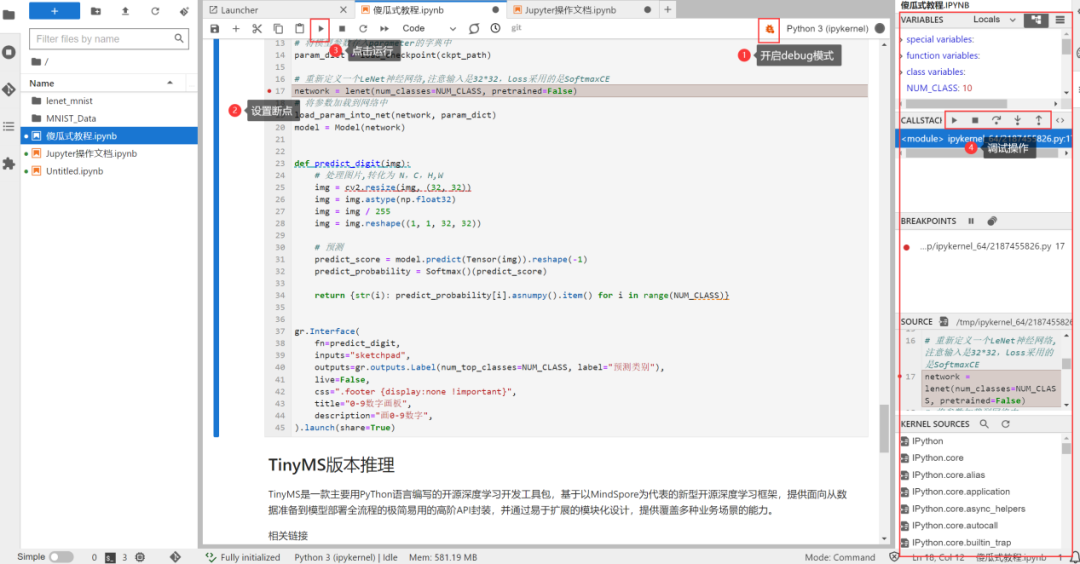Step out of the function
The width and height of the screenshot is (1080, 564).
pos(1039,121)
